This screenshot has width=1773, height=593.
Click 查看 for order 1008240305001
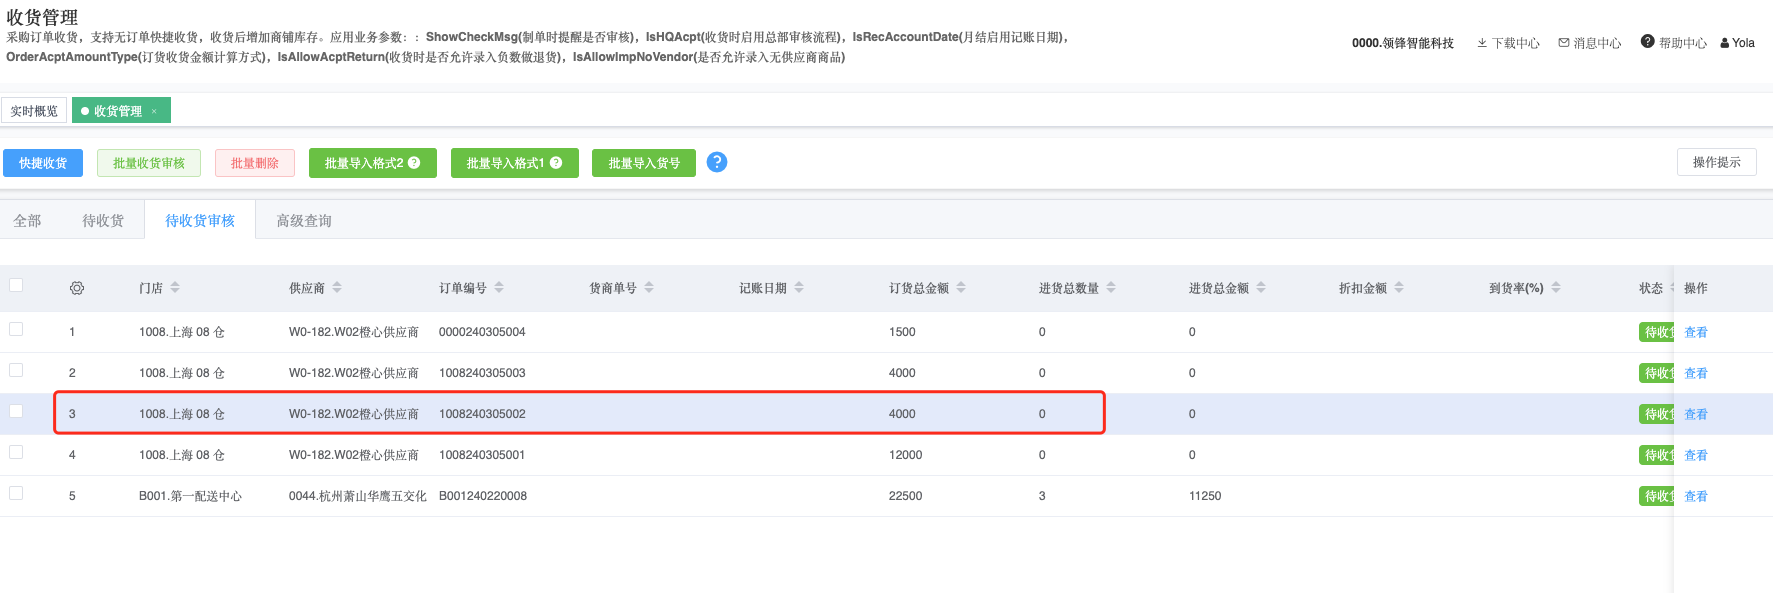(x=1696, y=455)
